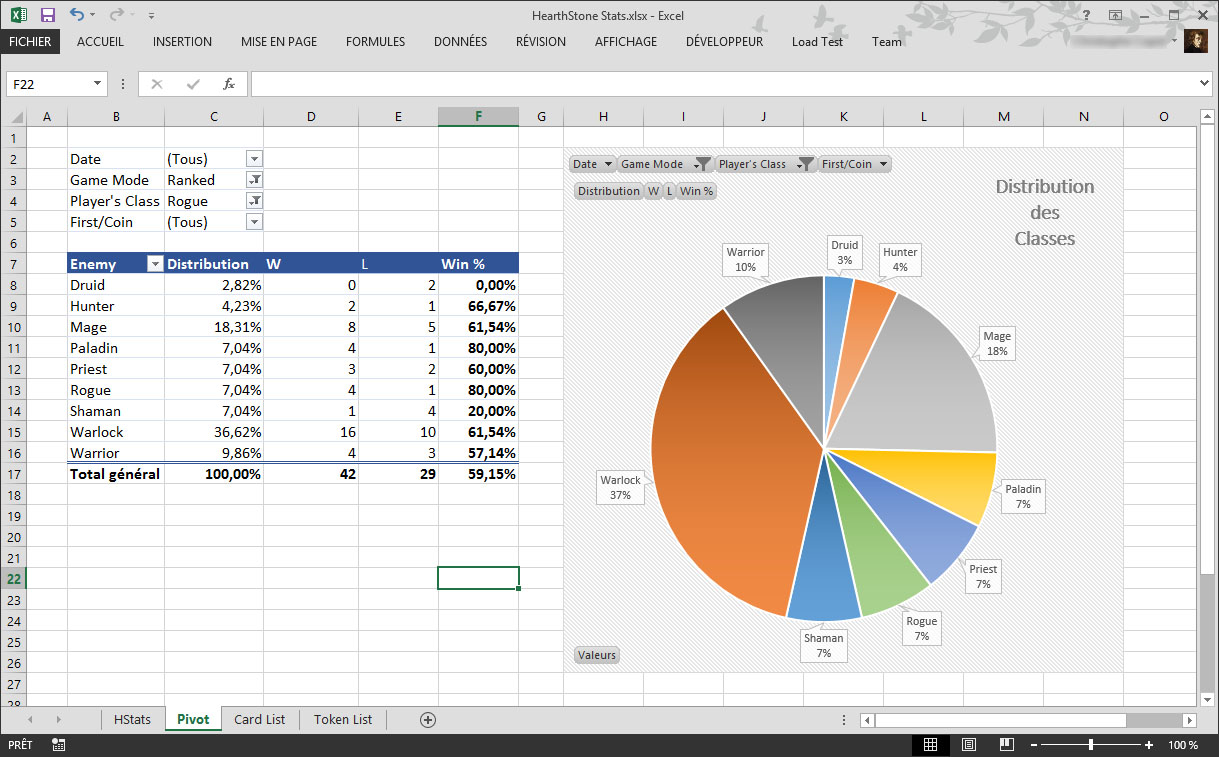Open the Game Mode Ranked filter dropdown
This screenshot has height=757, width=1219.
tap(254, 180)
